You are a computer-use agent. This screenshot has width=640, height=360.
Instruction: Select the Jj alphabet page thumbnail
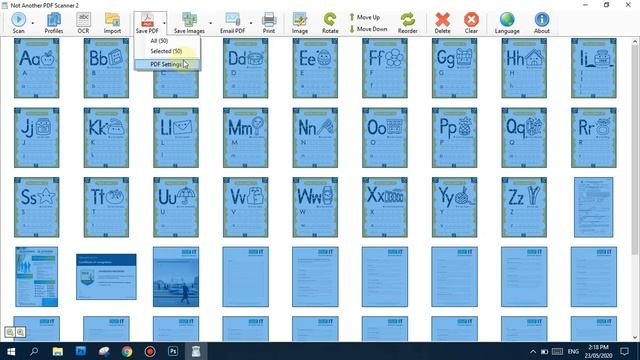(37, 138)
